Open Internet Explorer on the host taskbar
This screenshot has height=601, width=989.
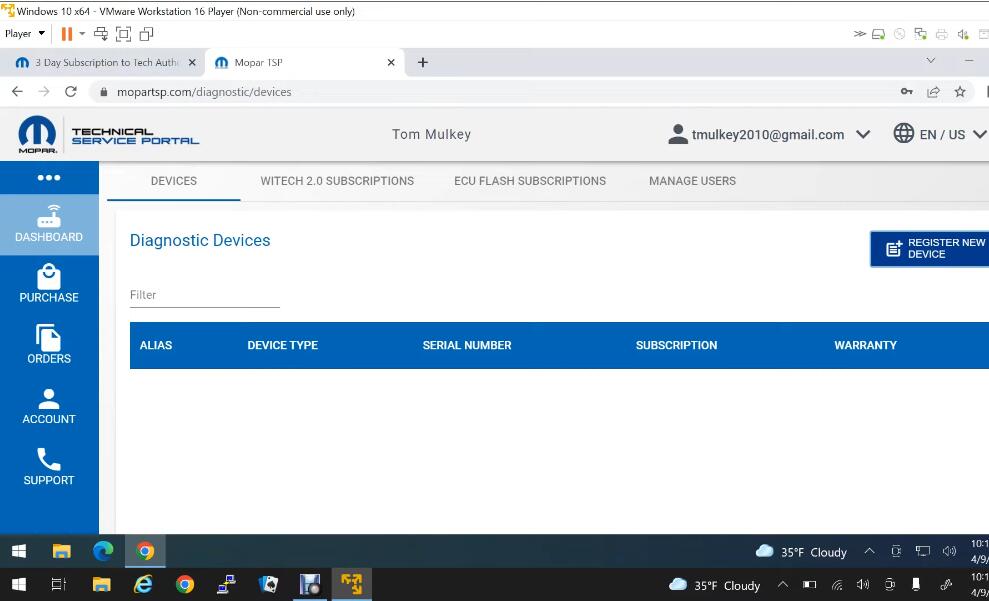(x=143, y=585)
